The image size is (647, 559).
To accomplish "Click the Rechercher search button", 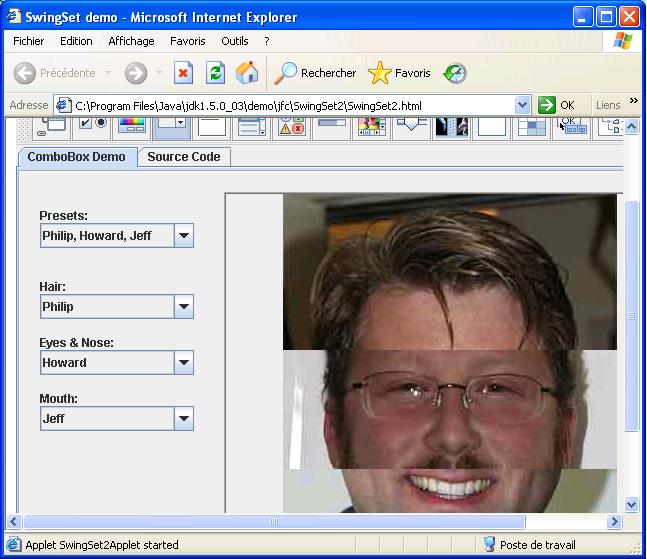I will pos(315,73).
